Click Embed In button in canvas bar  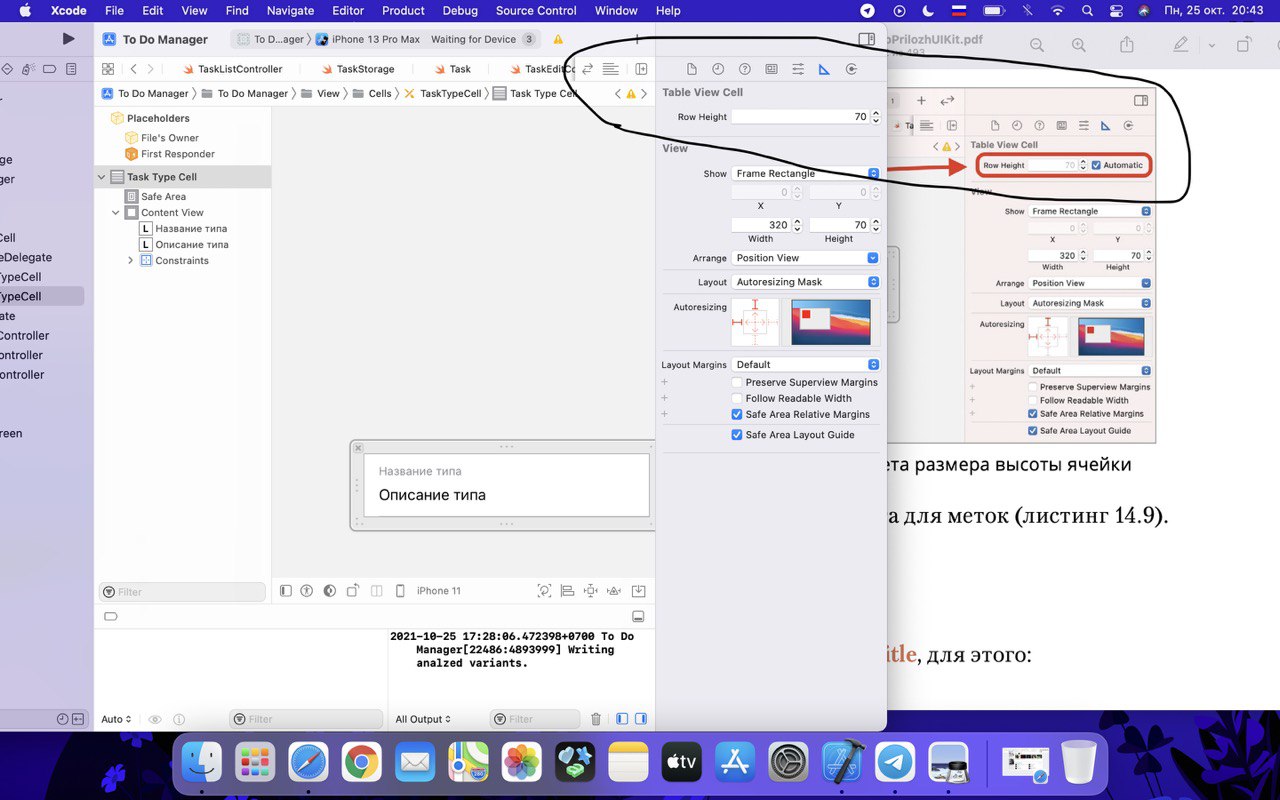[x=639, y=591]
